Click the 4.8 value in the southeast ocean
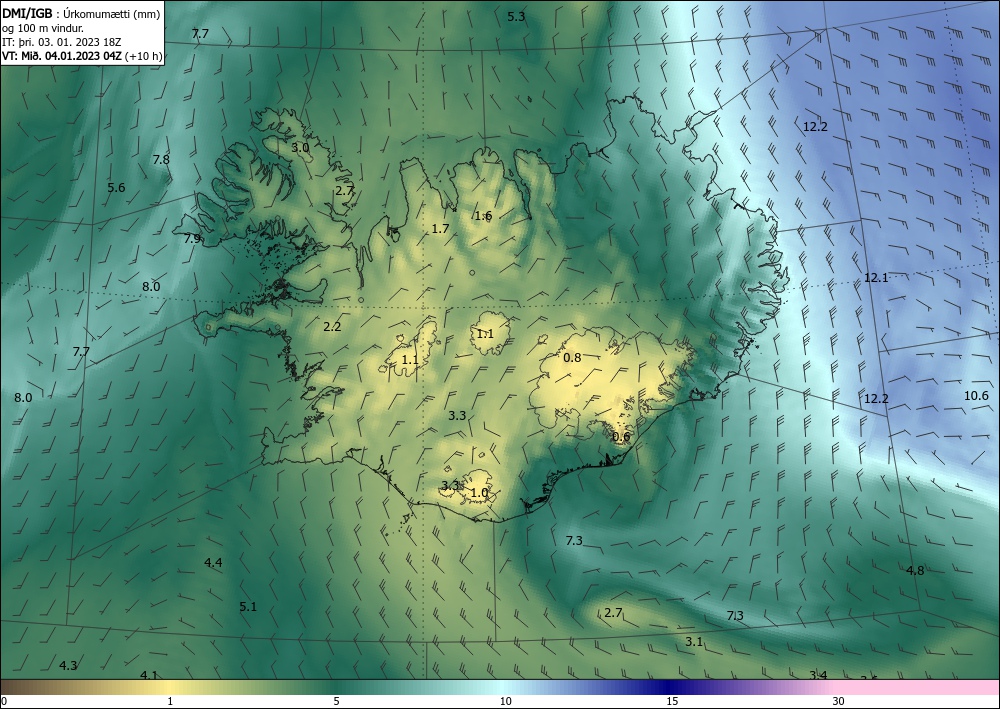Screen dimensions: 1000x709 pyautogui.click(x=915, y=571)
